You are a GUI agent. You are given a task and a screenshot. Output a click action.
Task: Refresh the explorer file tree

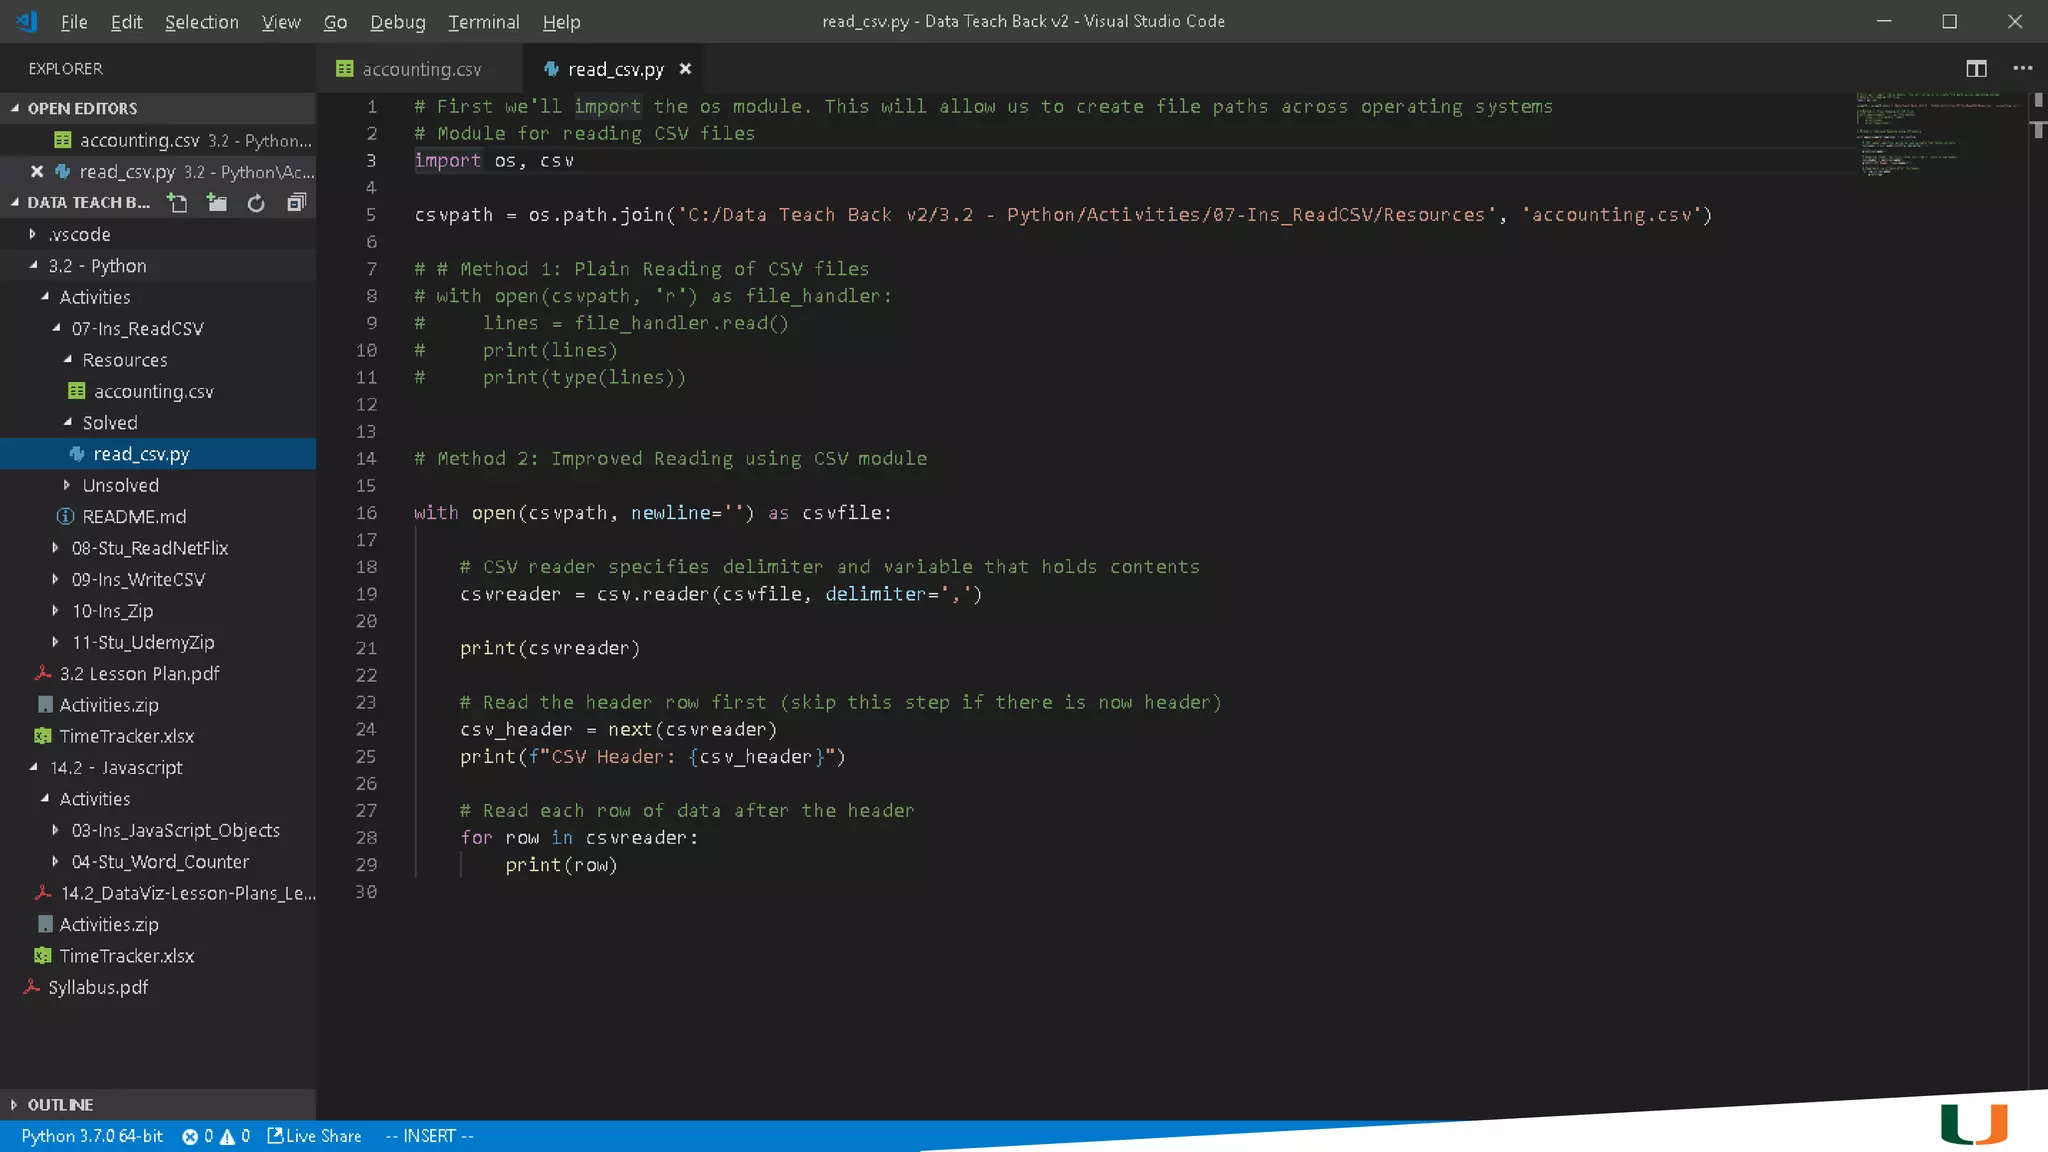pyautogui.click(x=256, y=203)
